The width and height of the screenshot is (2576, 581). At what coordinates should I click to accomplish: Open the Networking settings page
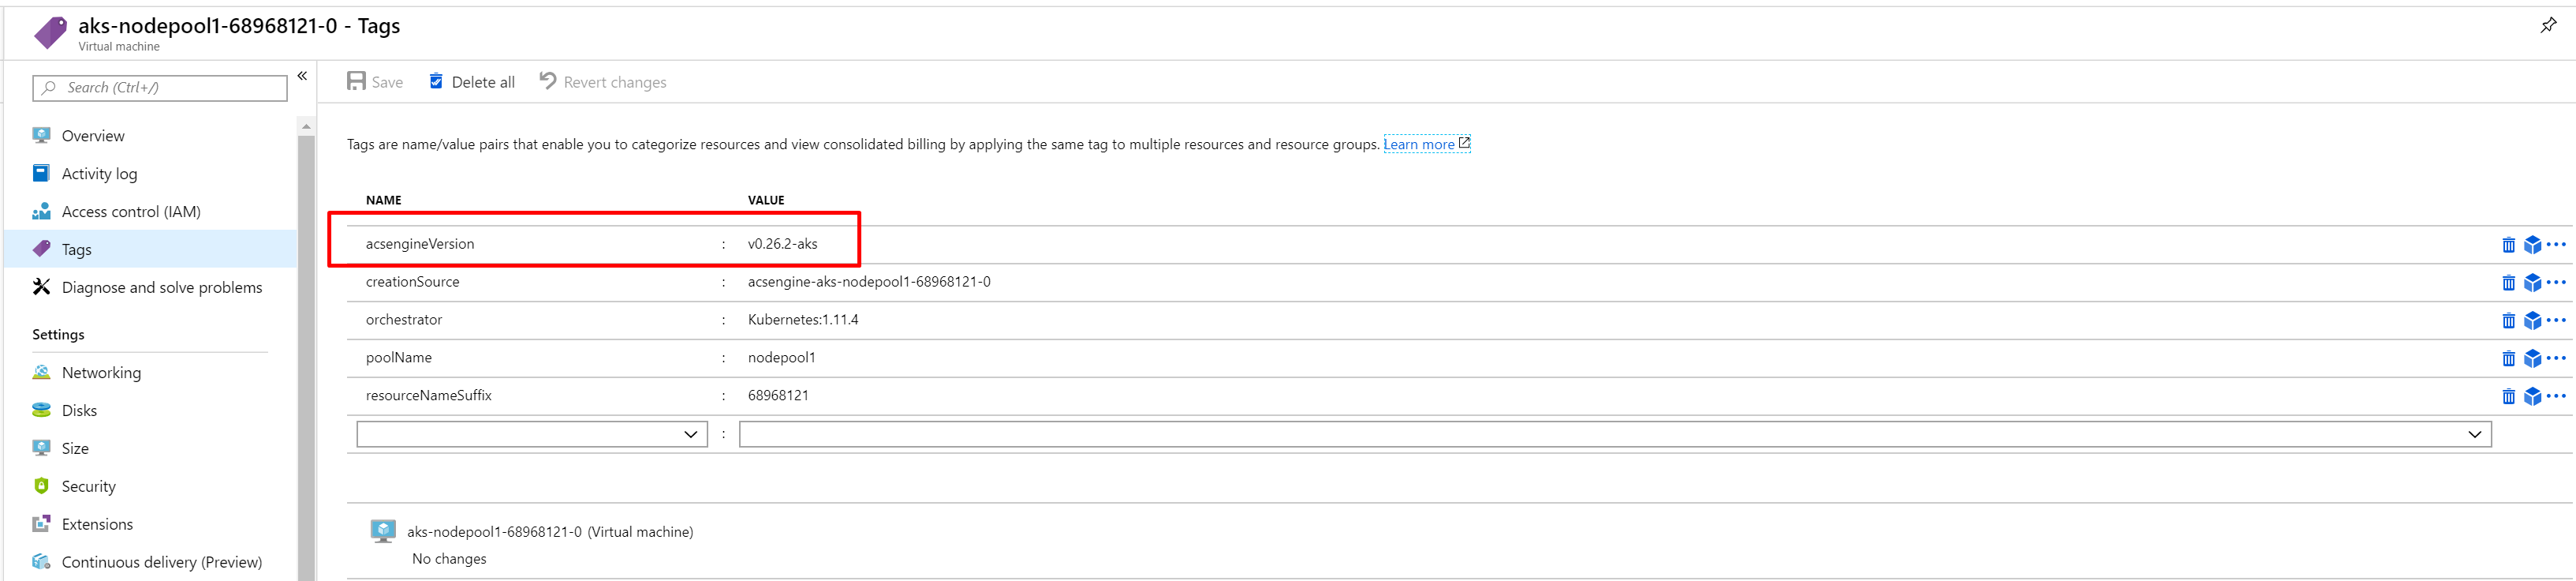coord(101,373)
